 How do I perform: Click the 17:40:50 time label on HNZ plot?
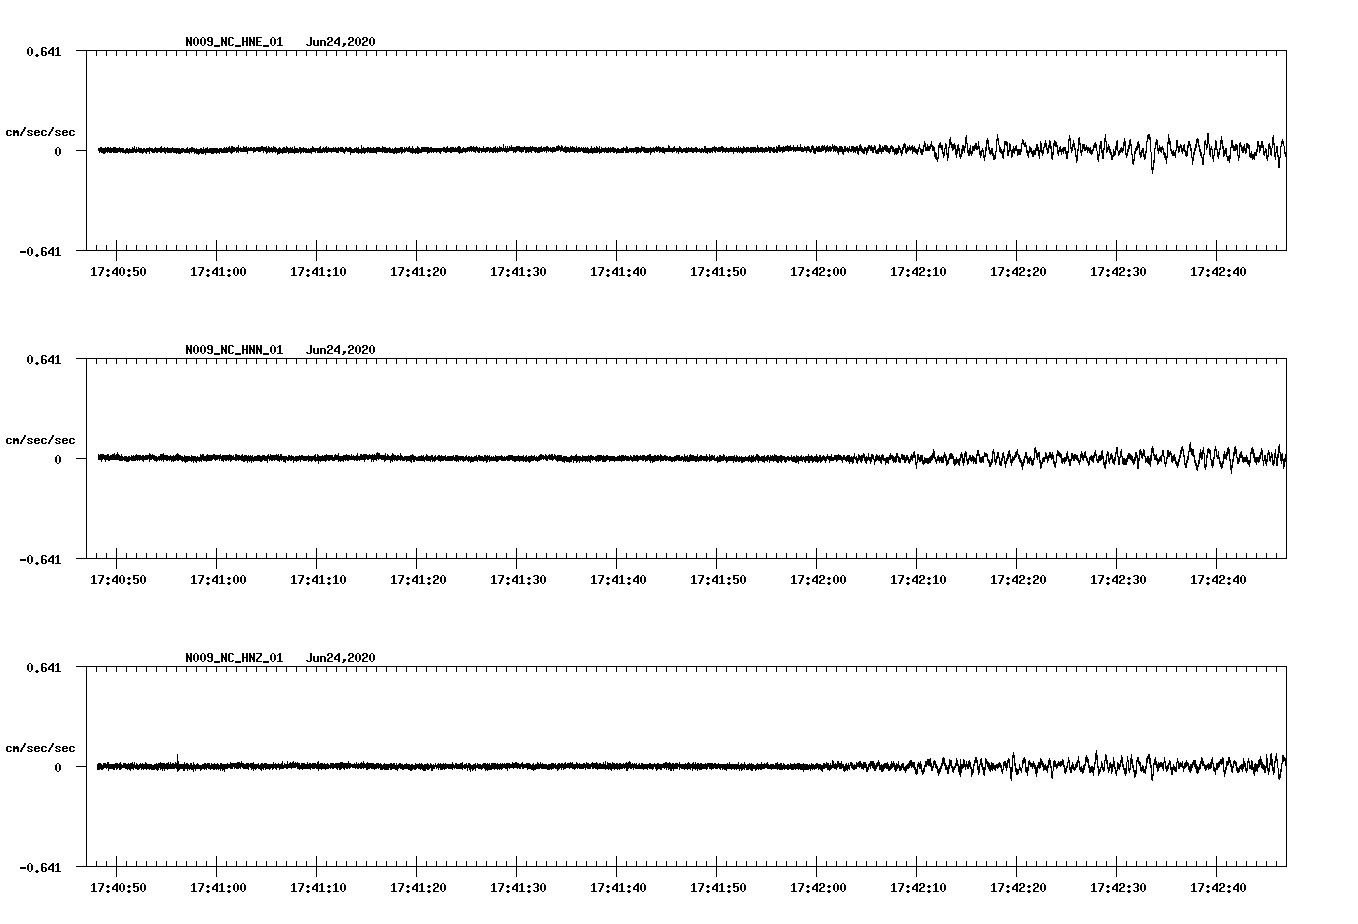click(118, 887)
